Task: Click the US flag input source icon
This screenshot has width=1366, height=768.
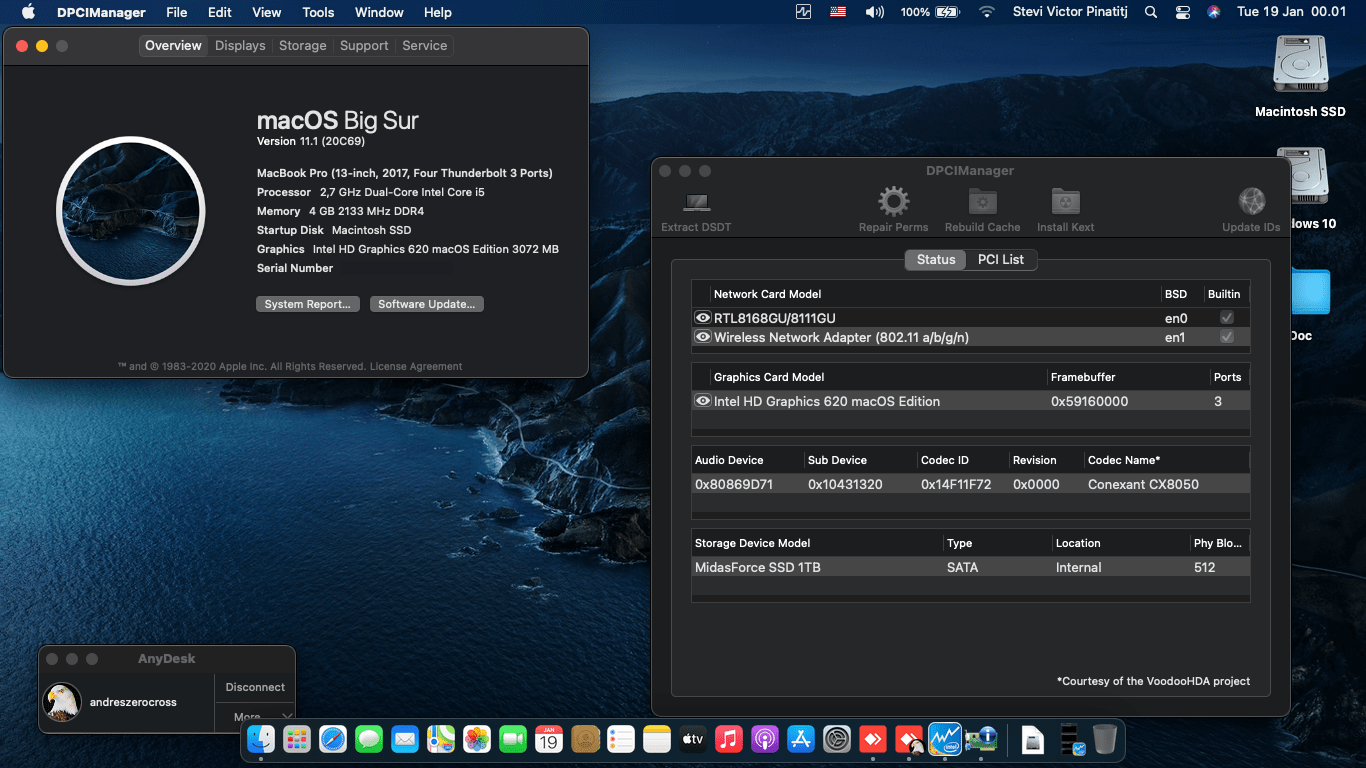Action: click(839, 12)
